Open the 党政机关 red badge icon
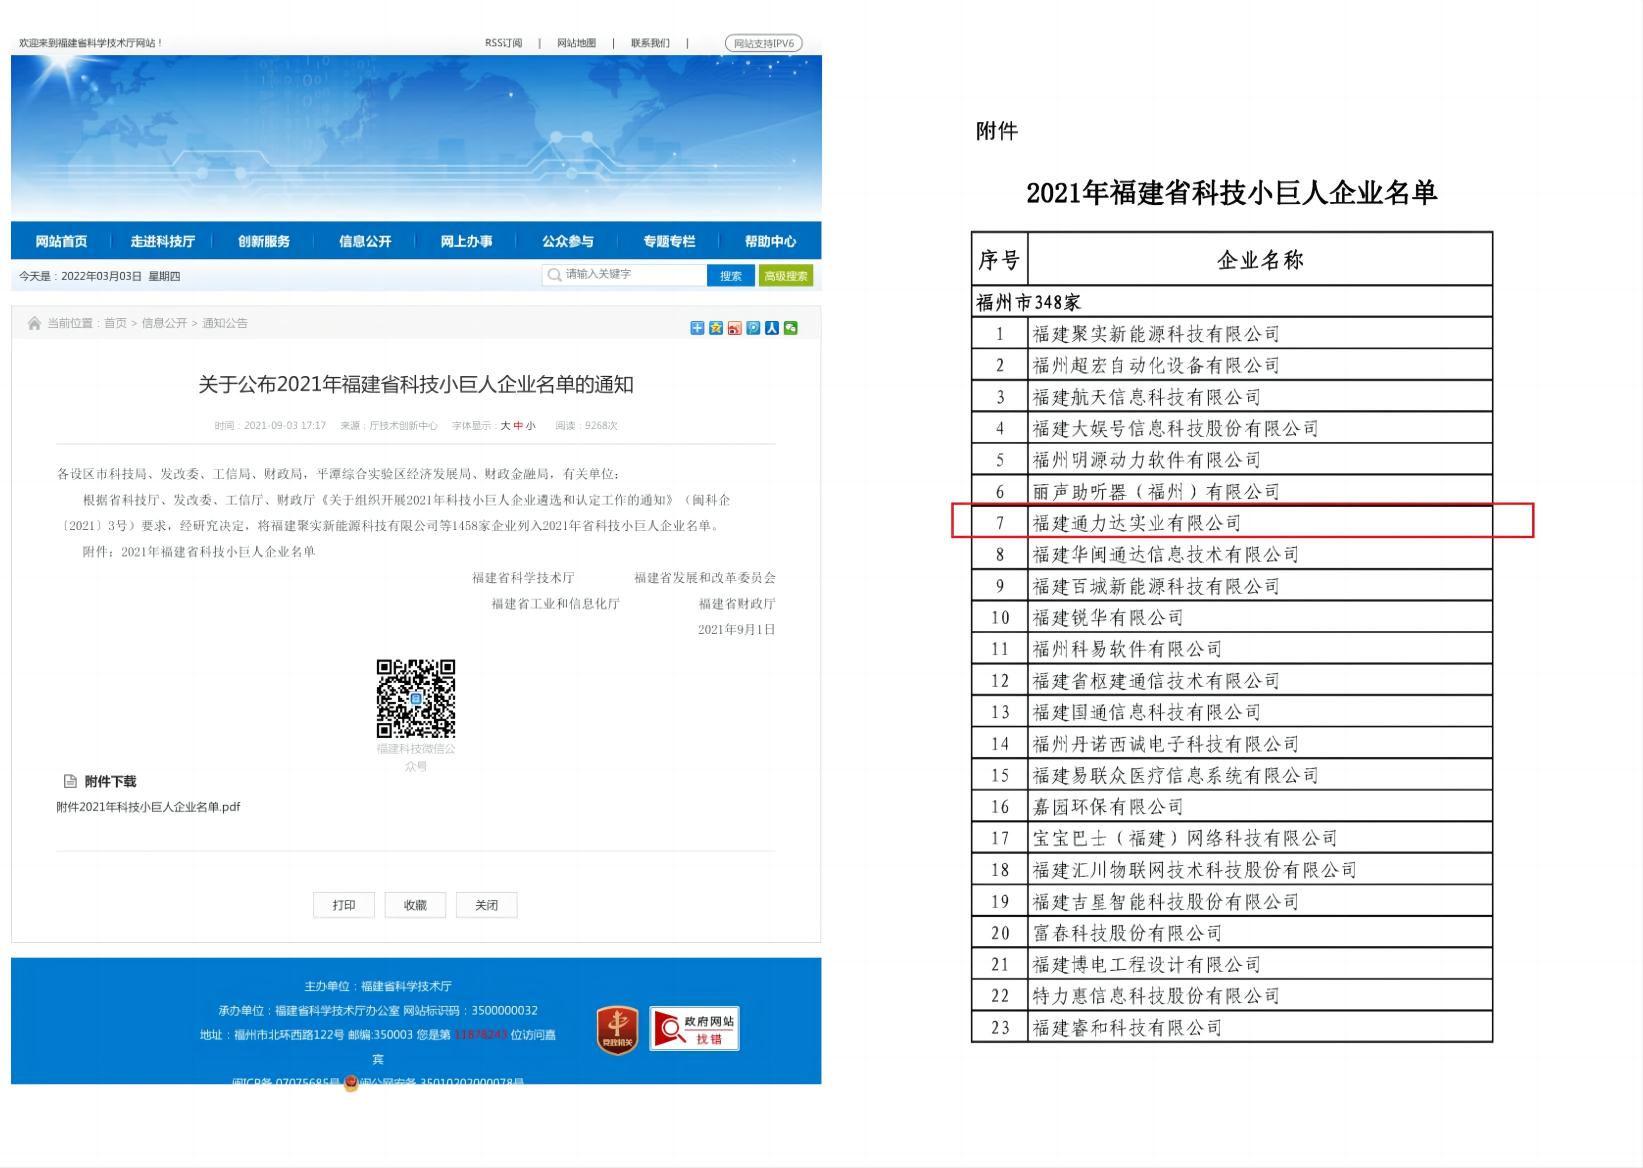The height and width of the screenshot is (1168, 1643). pos(618,1030)
